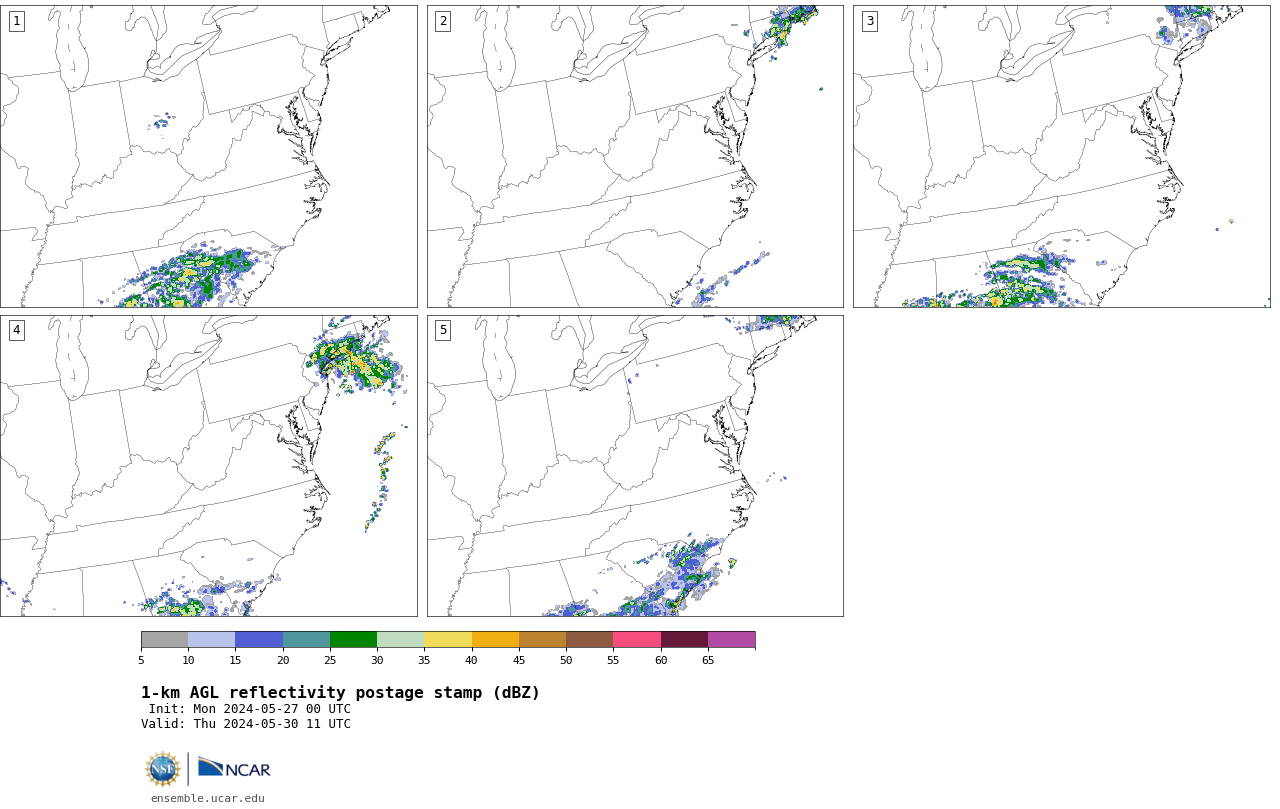
Task: Open ensemble member 5 map panel
Action: pos(635,466)
